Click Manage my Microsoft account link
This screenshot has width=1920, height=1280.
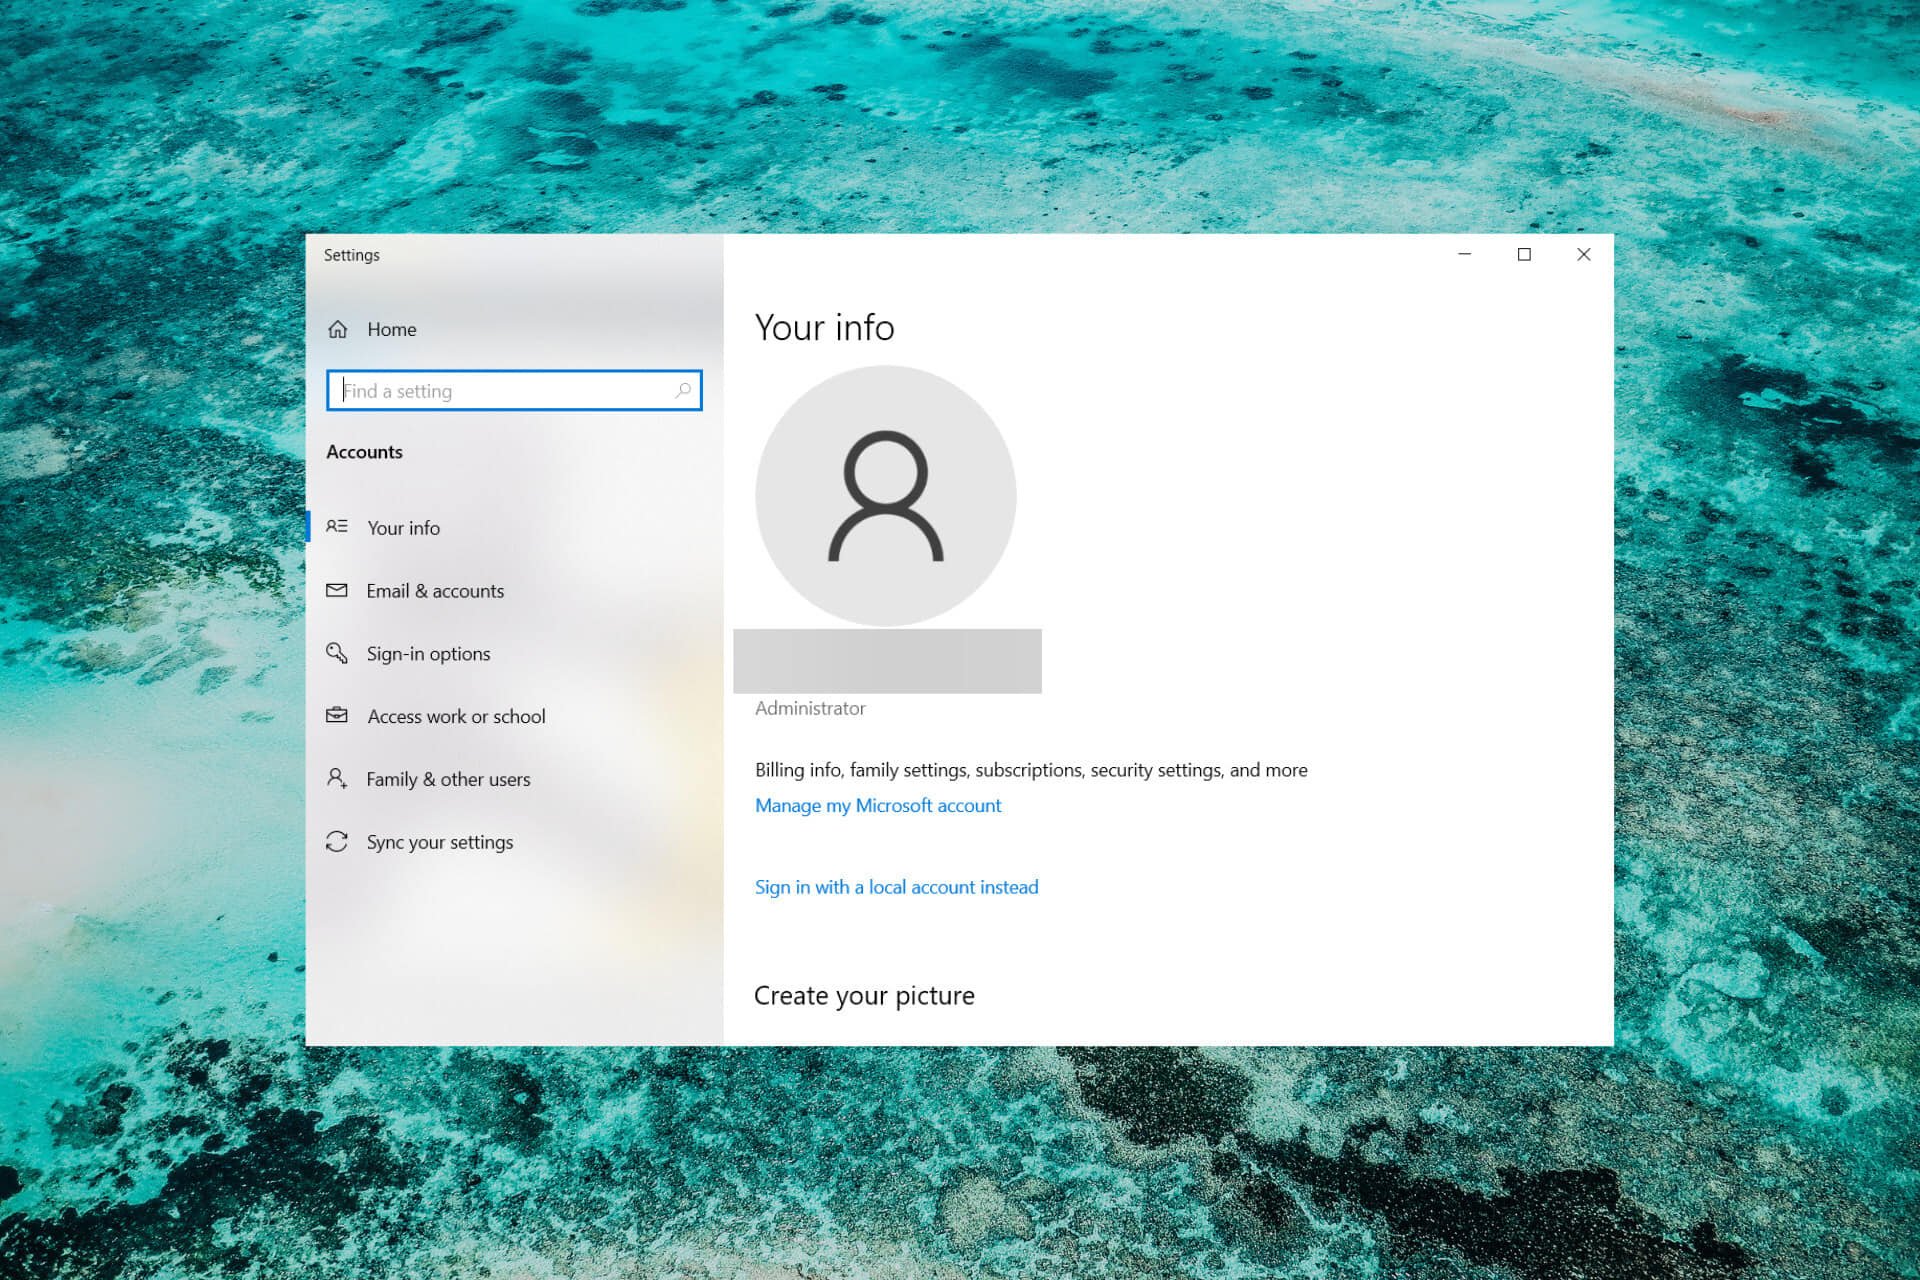pyautogui.click(x=877, y=804)
